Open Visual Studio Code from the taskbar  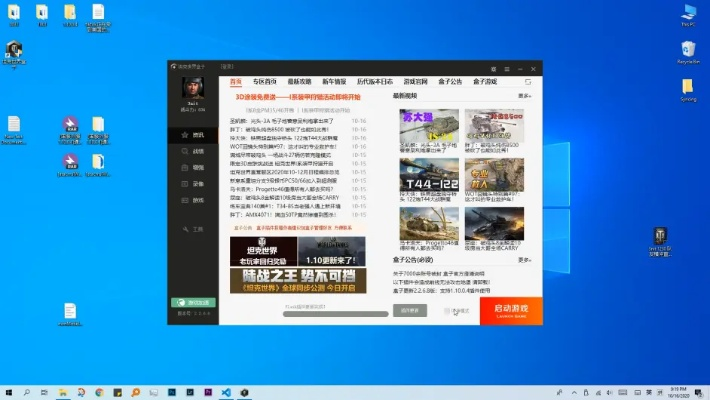click(228, 392)
